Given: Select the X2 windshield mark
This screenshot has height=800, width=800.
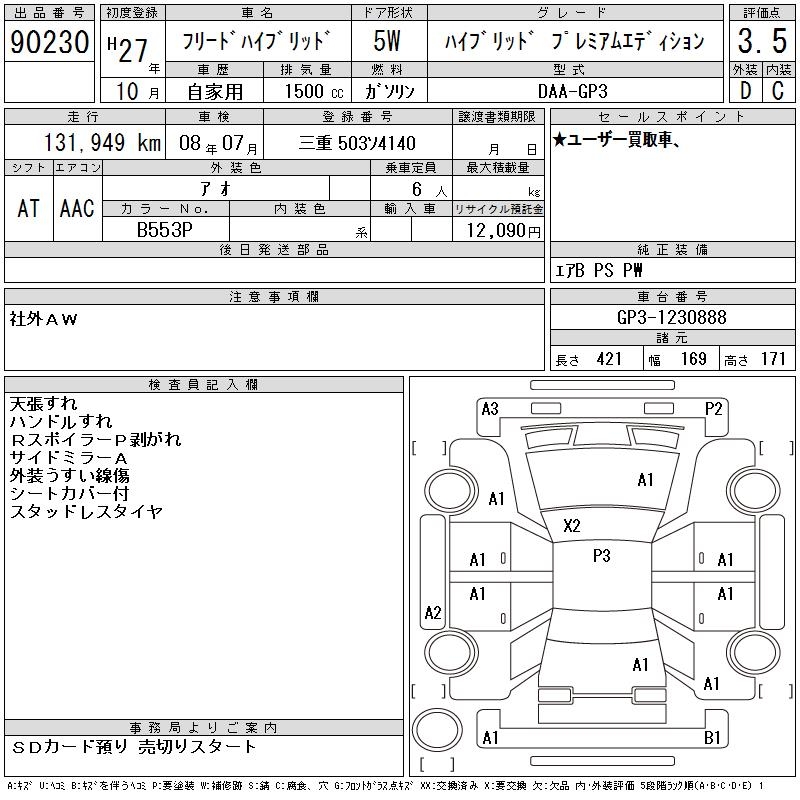Looking at the screenshot, I should [572, 526].
